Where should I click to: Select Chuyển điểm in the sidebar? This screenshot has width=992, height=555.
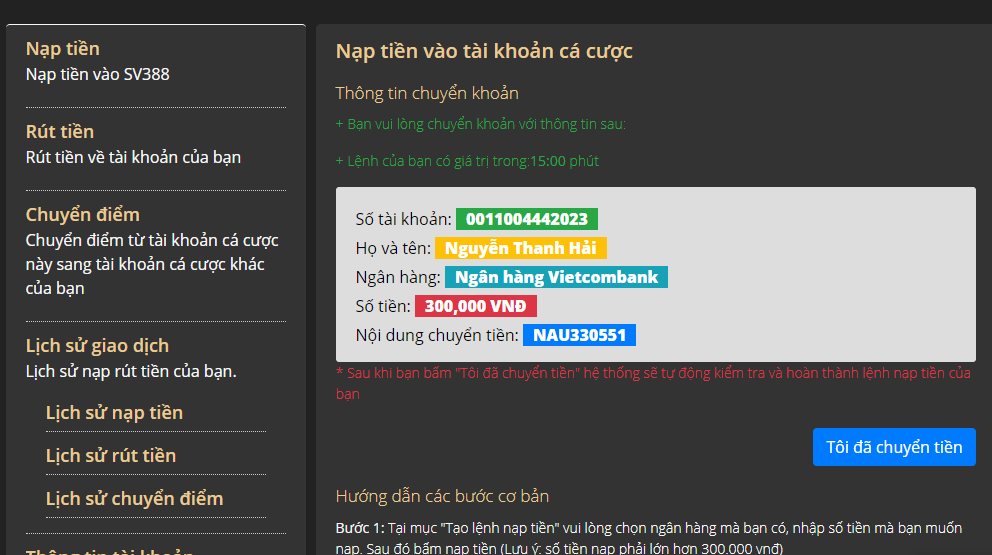click(83, 215)
